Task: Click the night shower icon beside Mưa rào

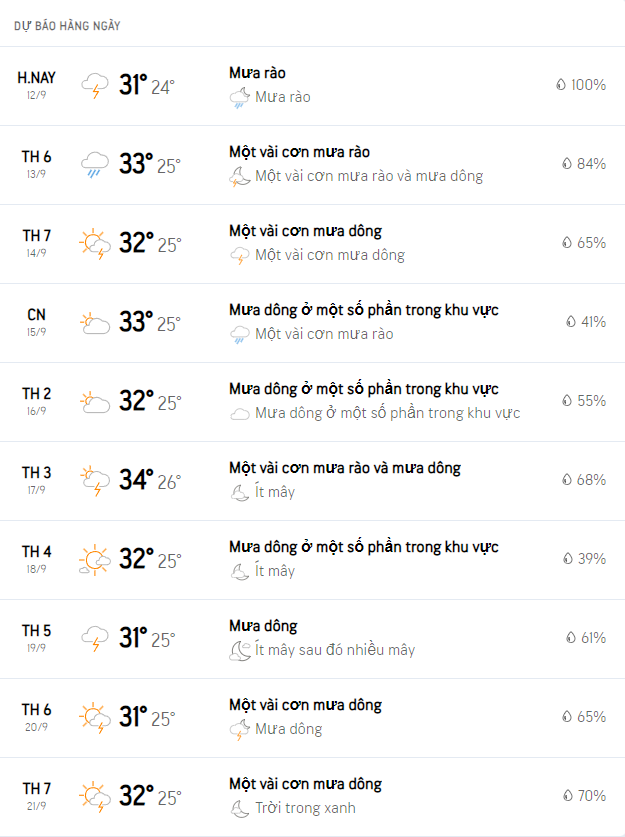Action: 240,98
